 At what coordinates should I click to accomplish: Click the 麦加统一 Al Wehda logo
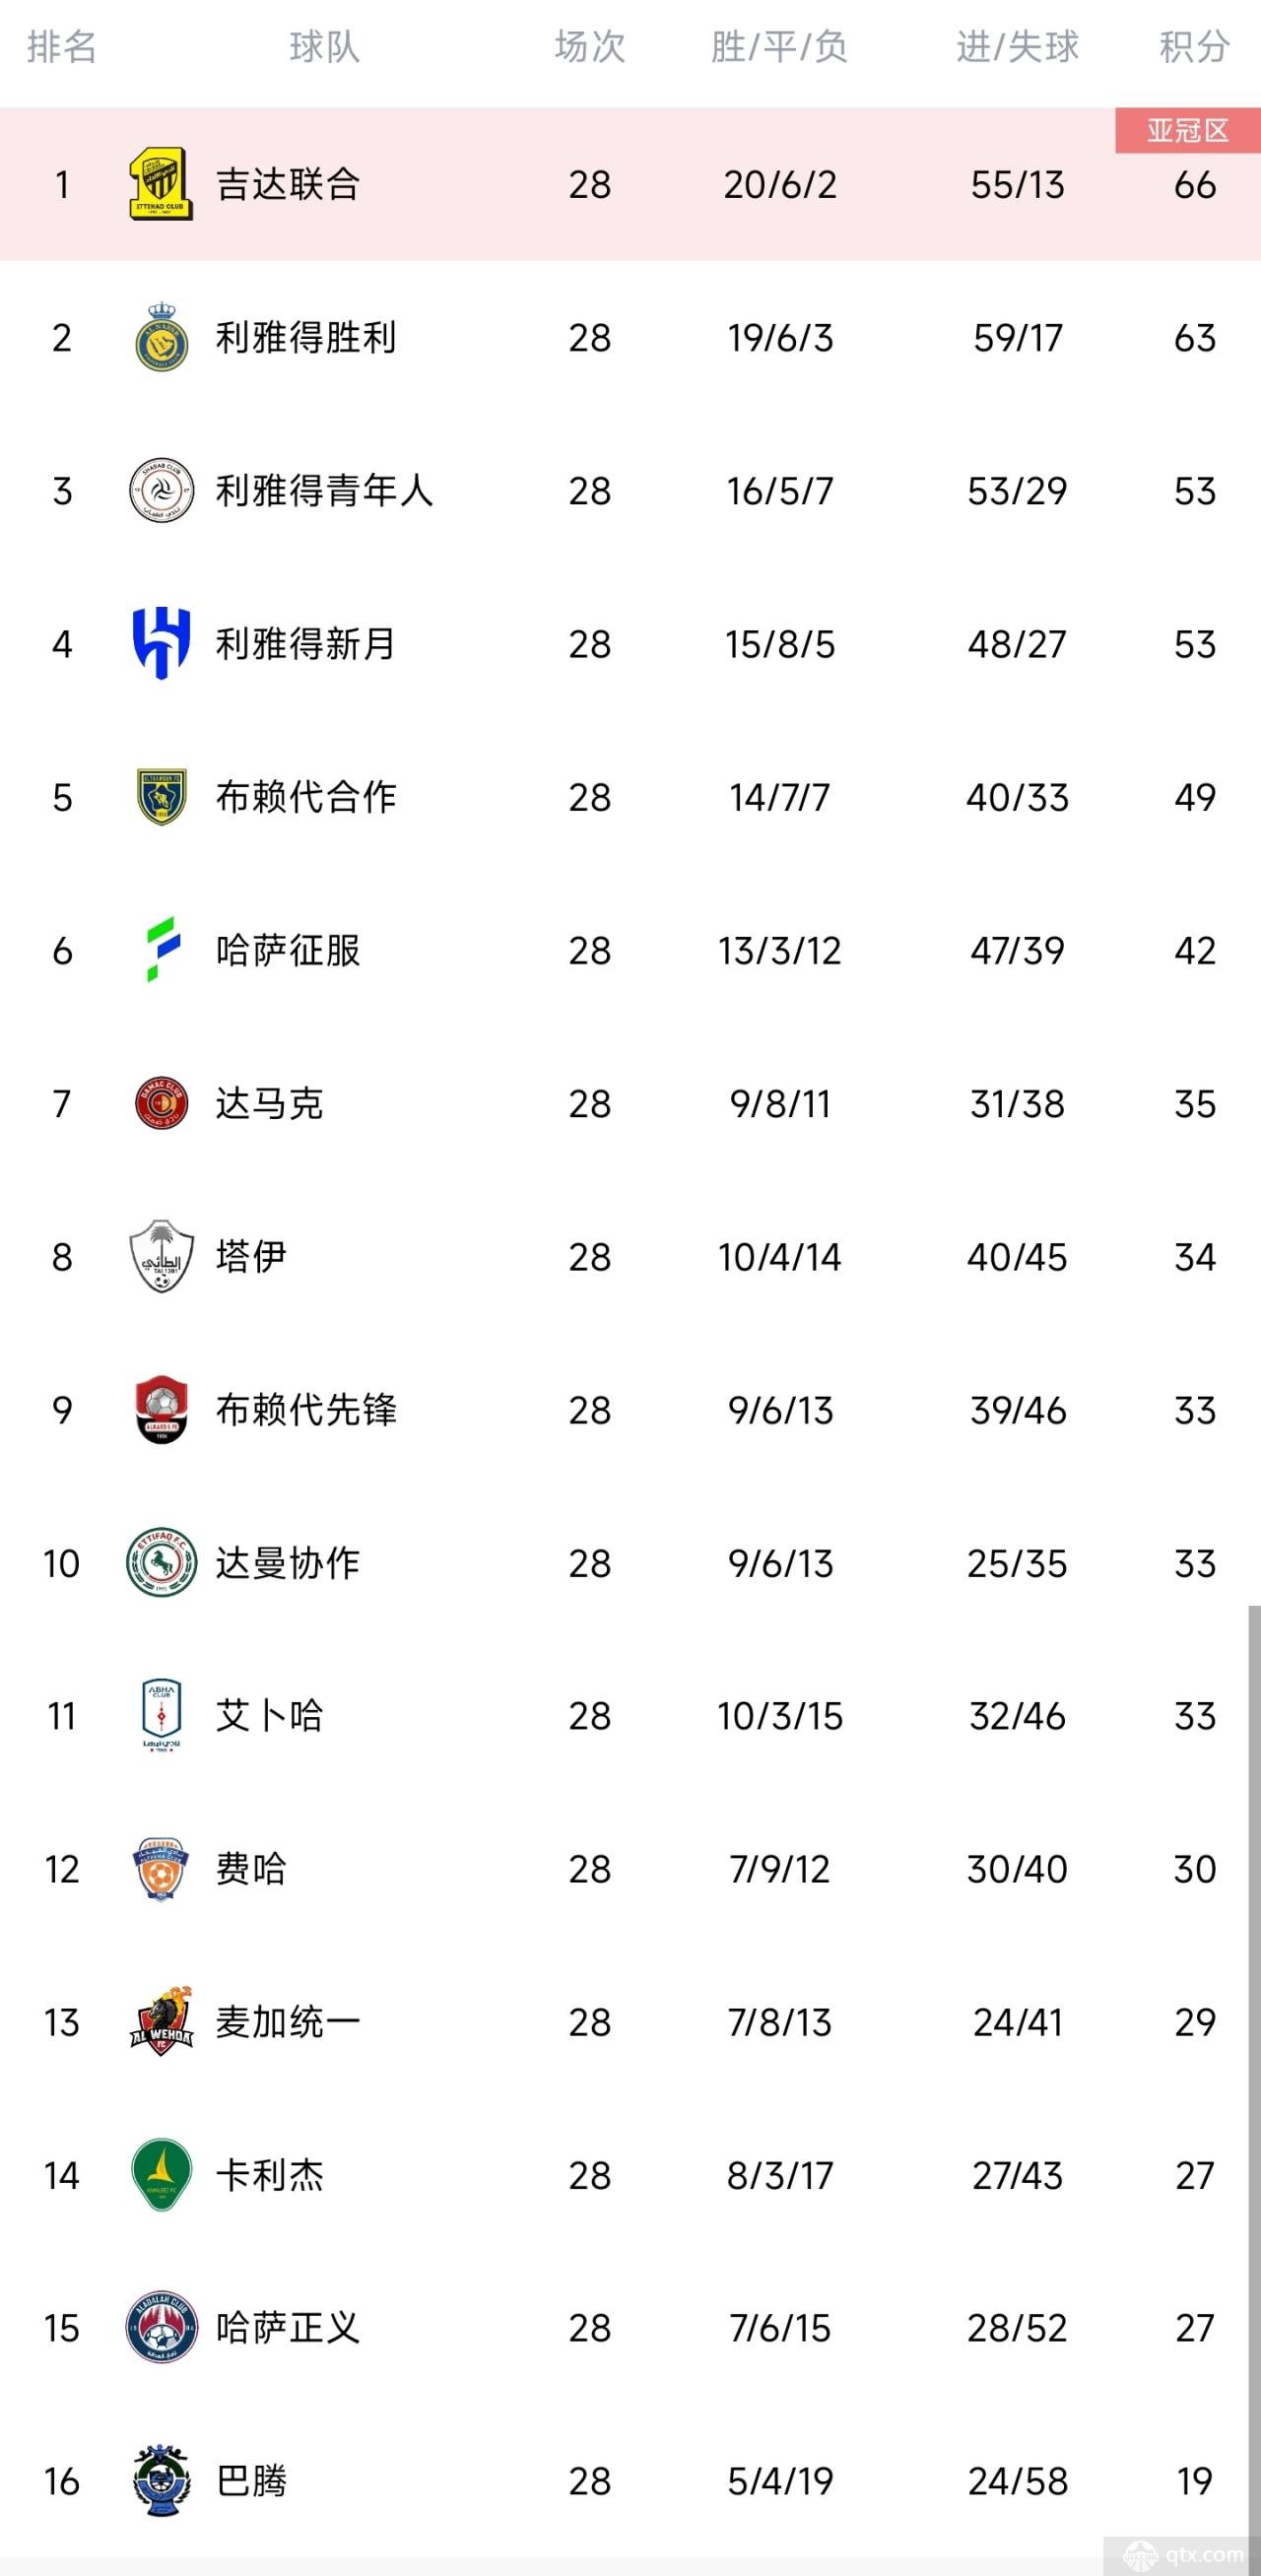point(161,2022)
